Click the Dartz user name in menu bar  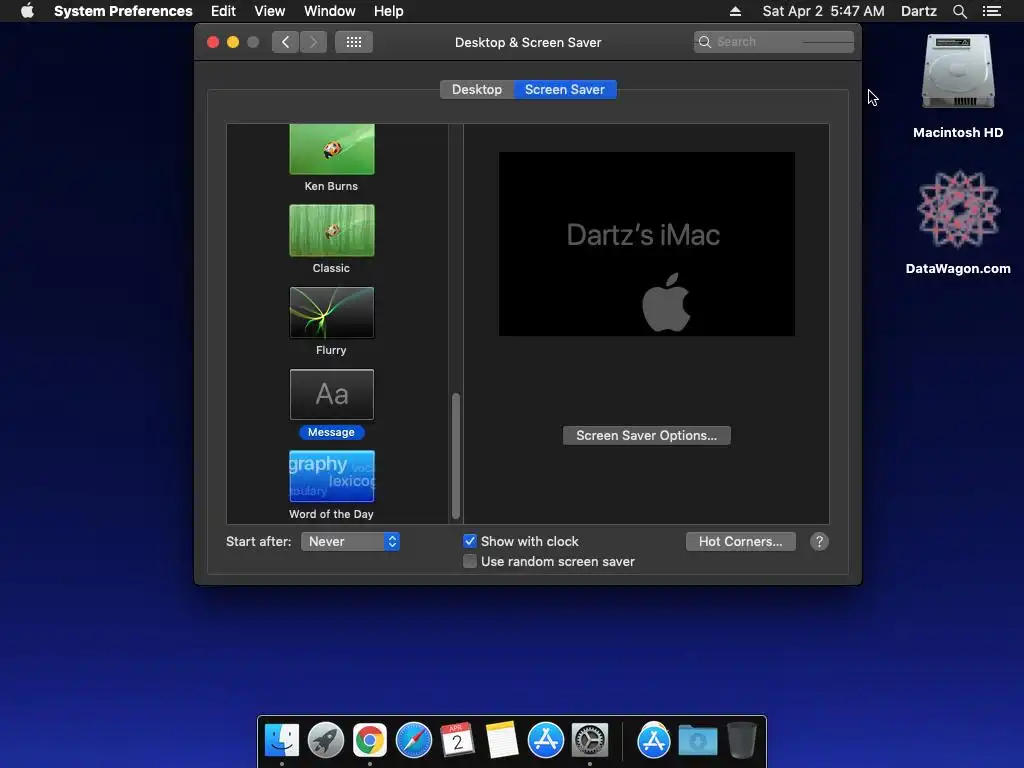pos(919,11)
